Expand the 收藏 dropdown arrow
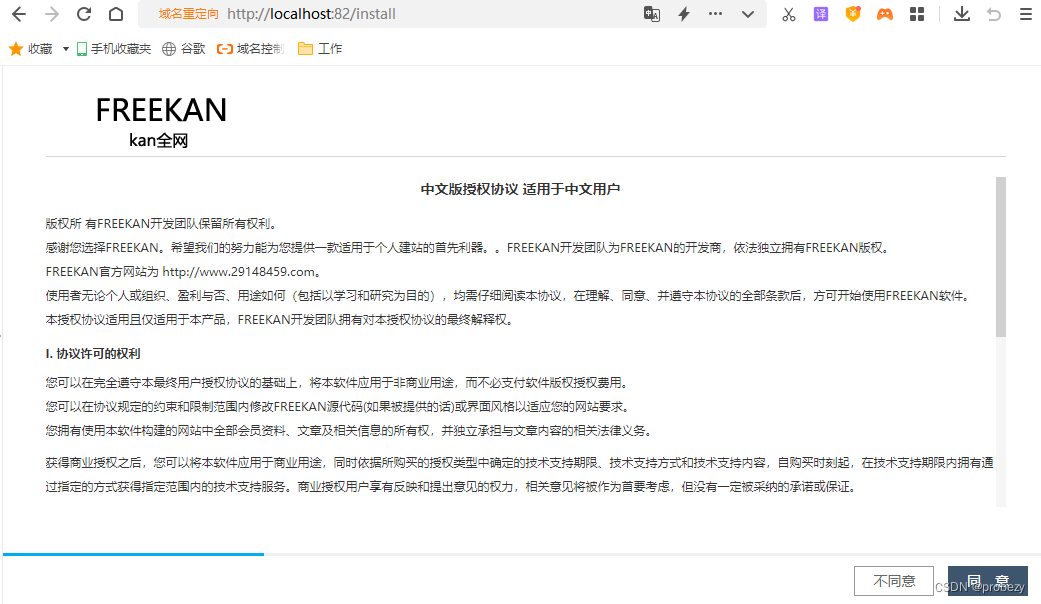The image size is (1041, 604). 66,48
